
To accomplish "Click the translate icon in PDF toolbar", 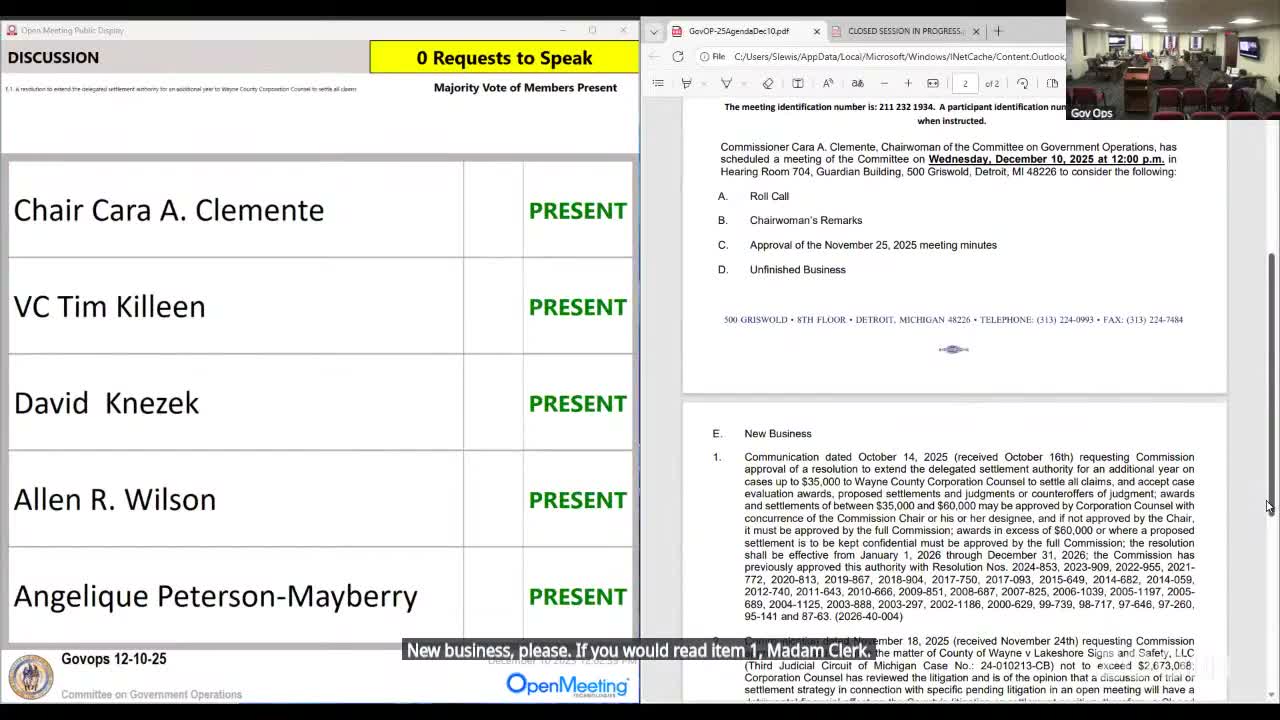I will [x=857, y=83].
